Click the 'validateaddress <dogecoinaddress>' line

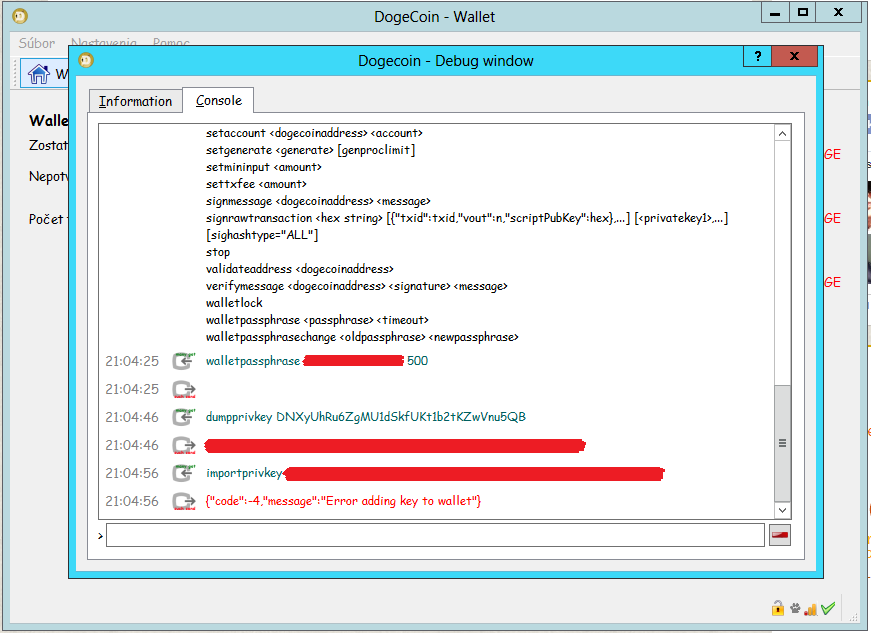299,269
